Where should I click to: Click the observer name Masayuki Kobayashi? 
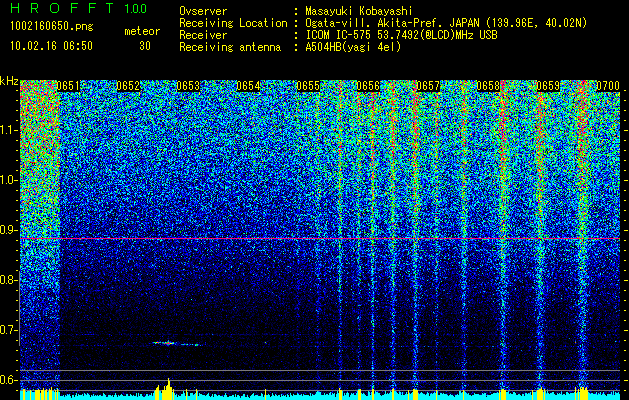(x=358, y=11)
